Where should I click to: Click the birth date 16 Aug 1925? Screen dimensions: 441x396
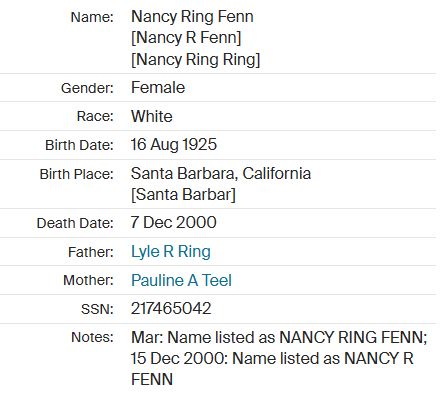click(174, 145)
